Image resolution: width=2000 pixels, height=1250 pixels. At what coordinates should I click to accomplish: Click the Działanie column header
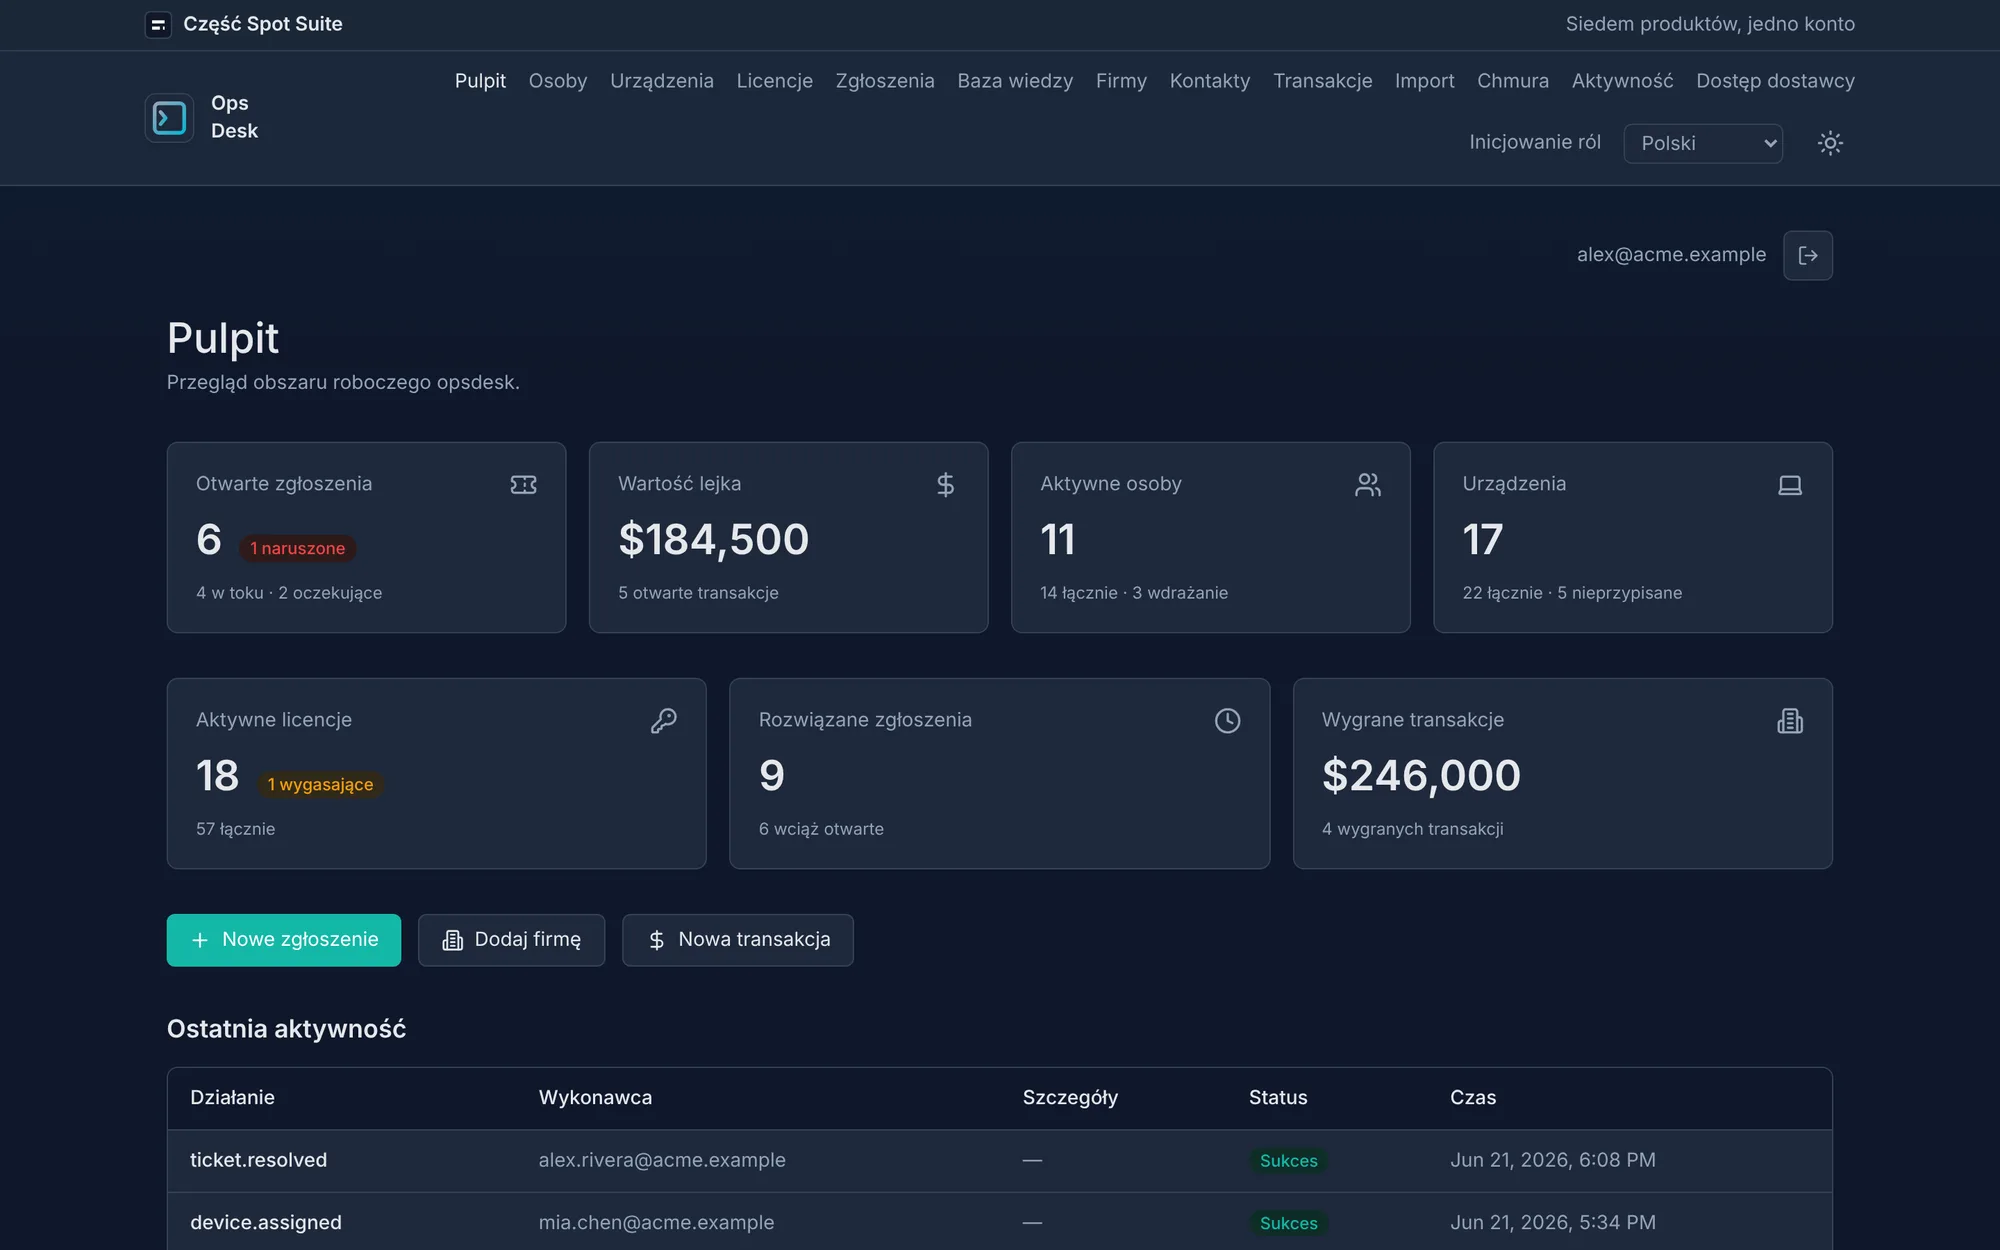pos(232,1097)
